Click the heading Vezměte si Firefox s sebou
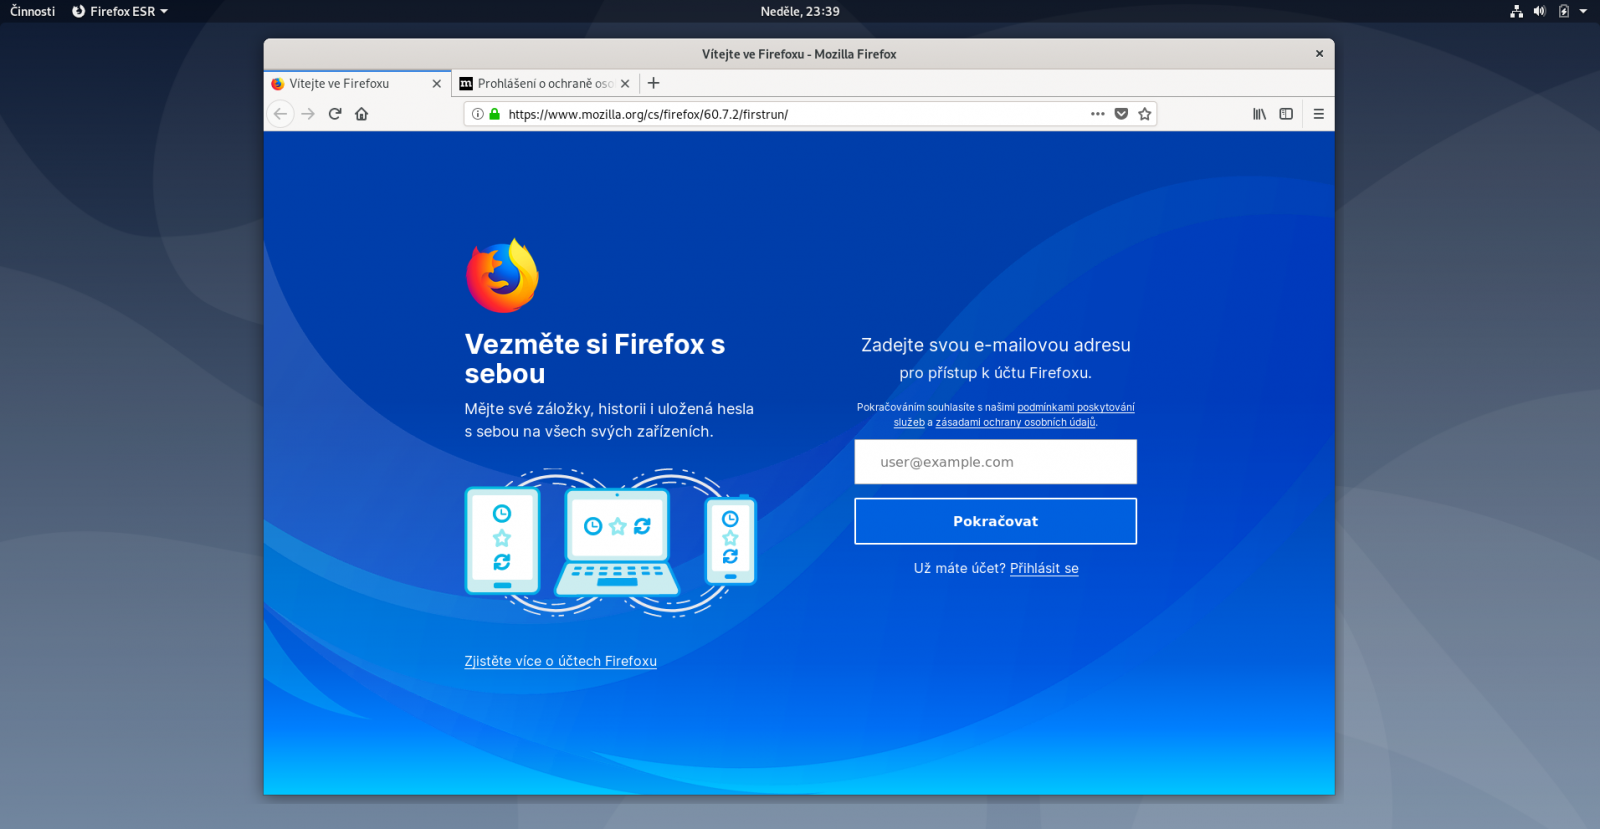 pyautogui.click(x=595, y=358)
